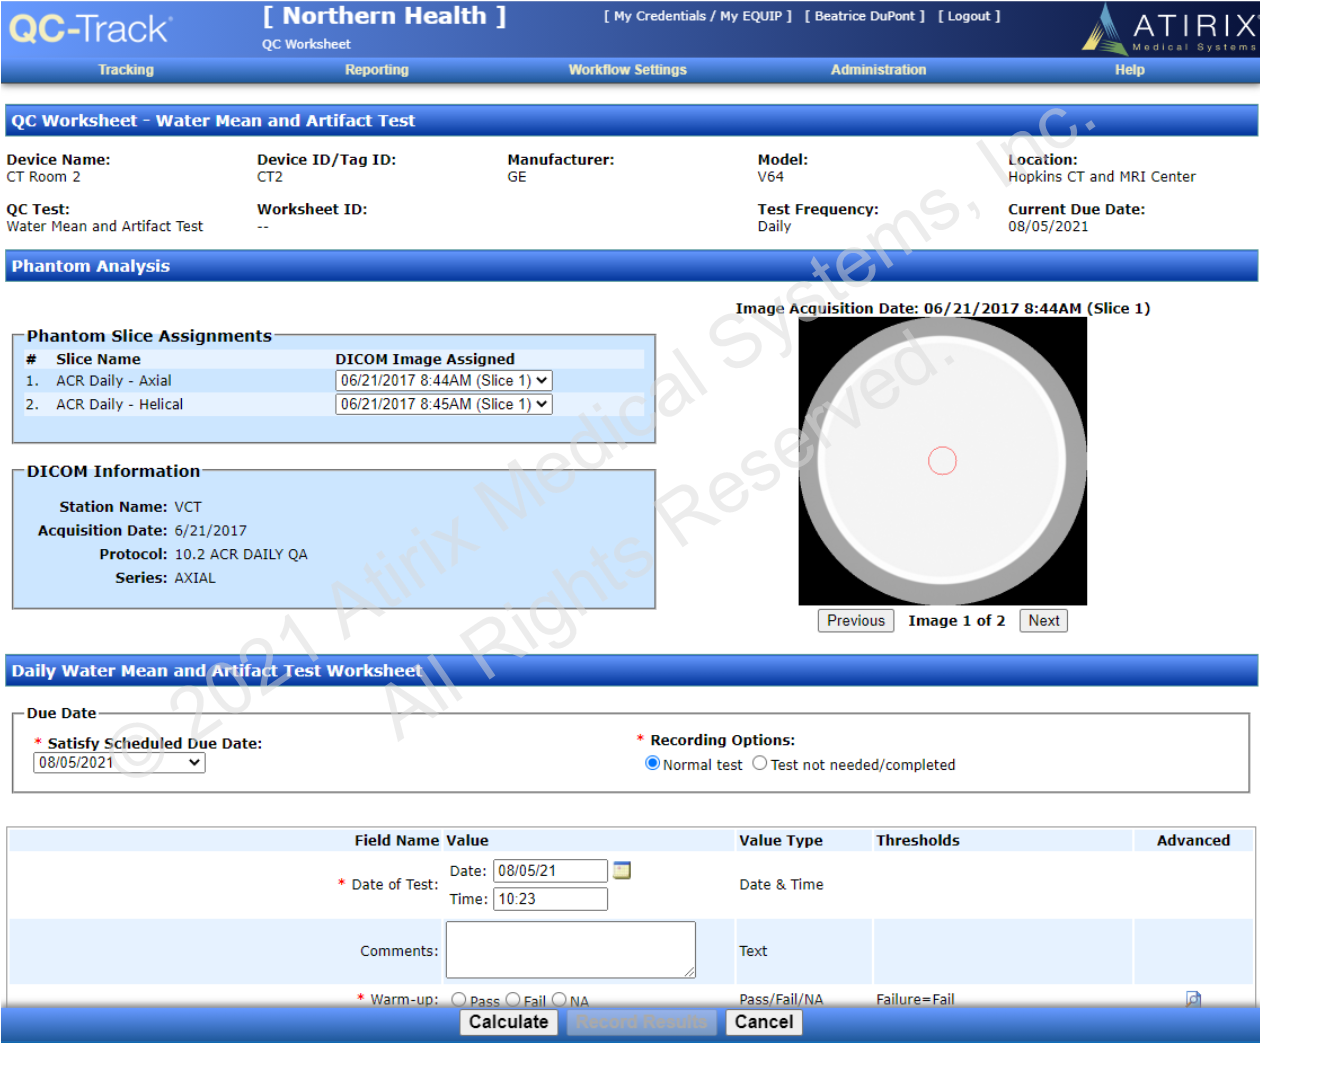Expand the Satisfy Scheduled Due Date dropdown
1328x1073 pixels.
tap(119, 763)
